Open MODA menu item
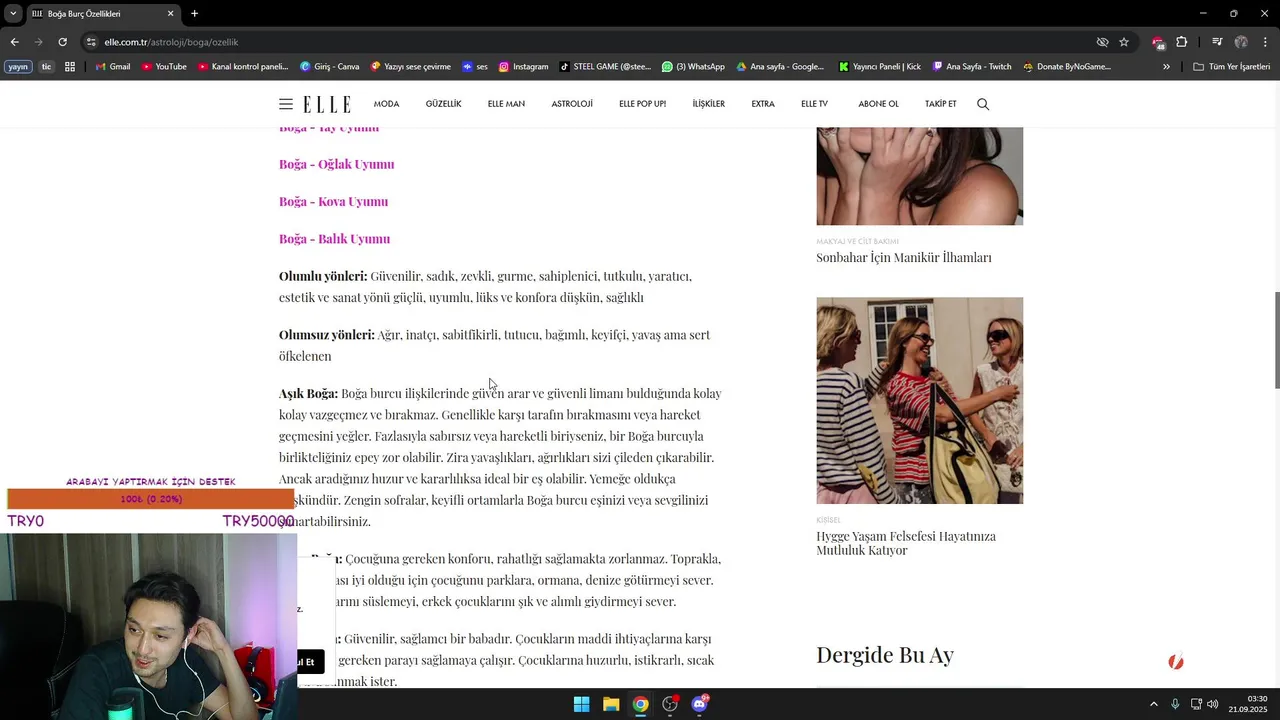Image resolution: width=1280 pixels, height=720 pixels. [386, 104]
